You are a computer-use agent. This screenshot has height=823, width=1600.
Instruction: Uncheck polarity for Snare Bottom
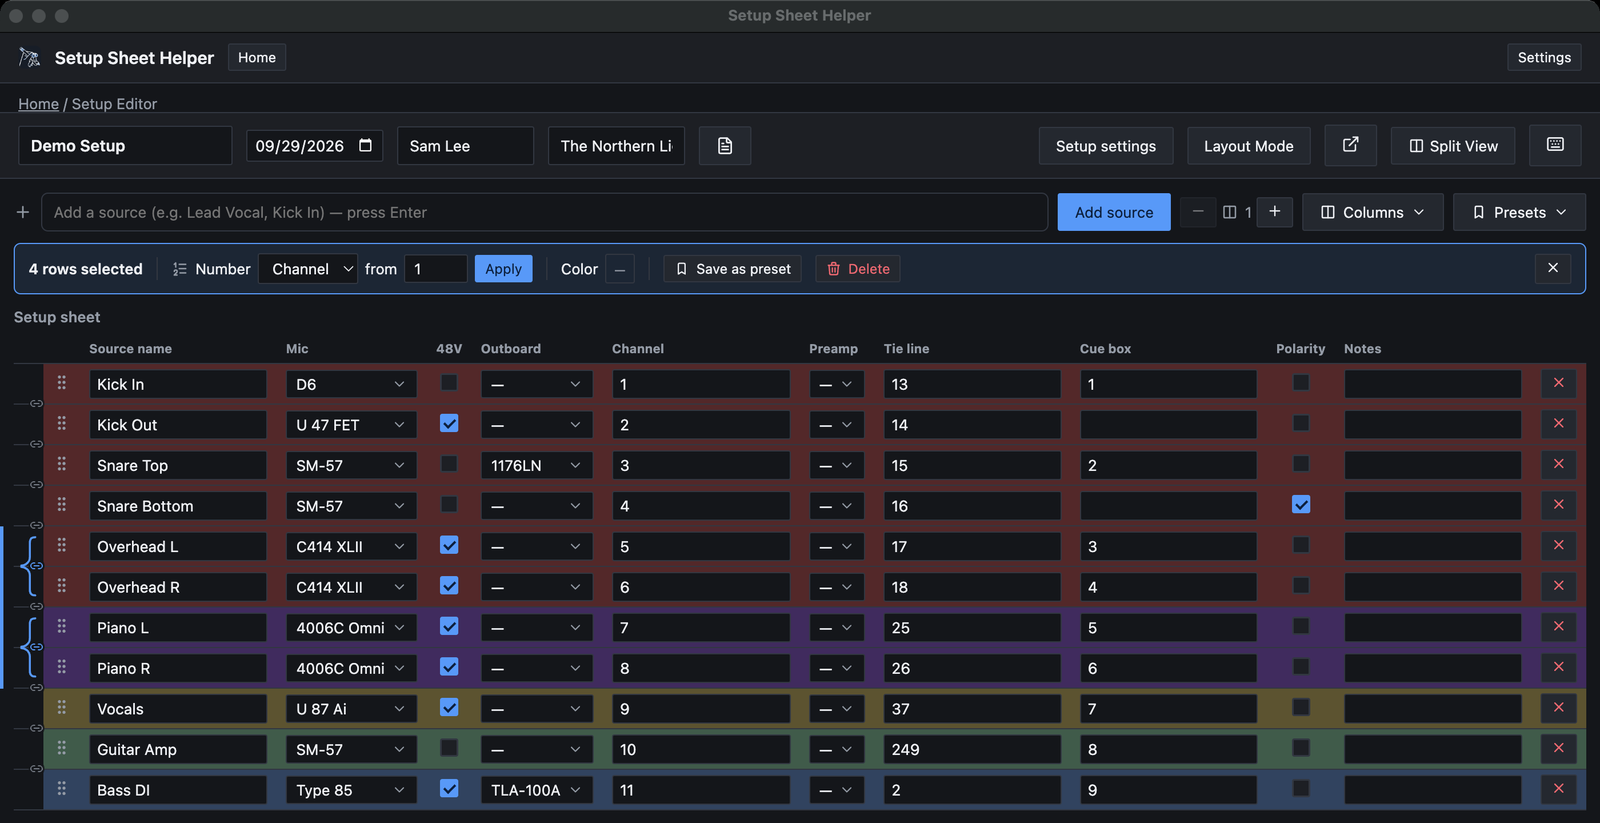[x=1301, y=505]
